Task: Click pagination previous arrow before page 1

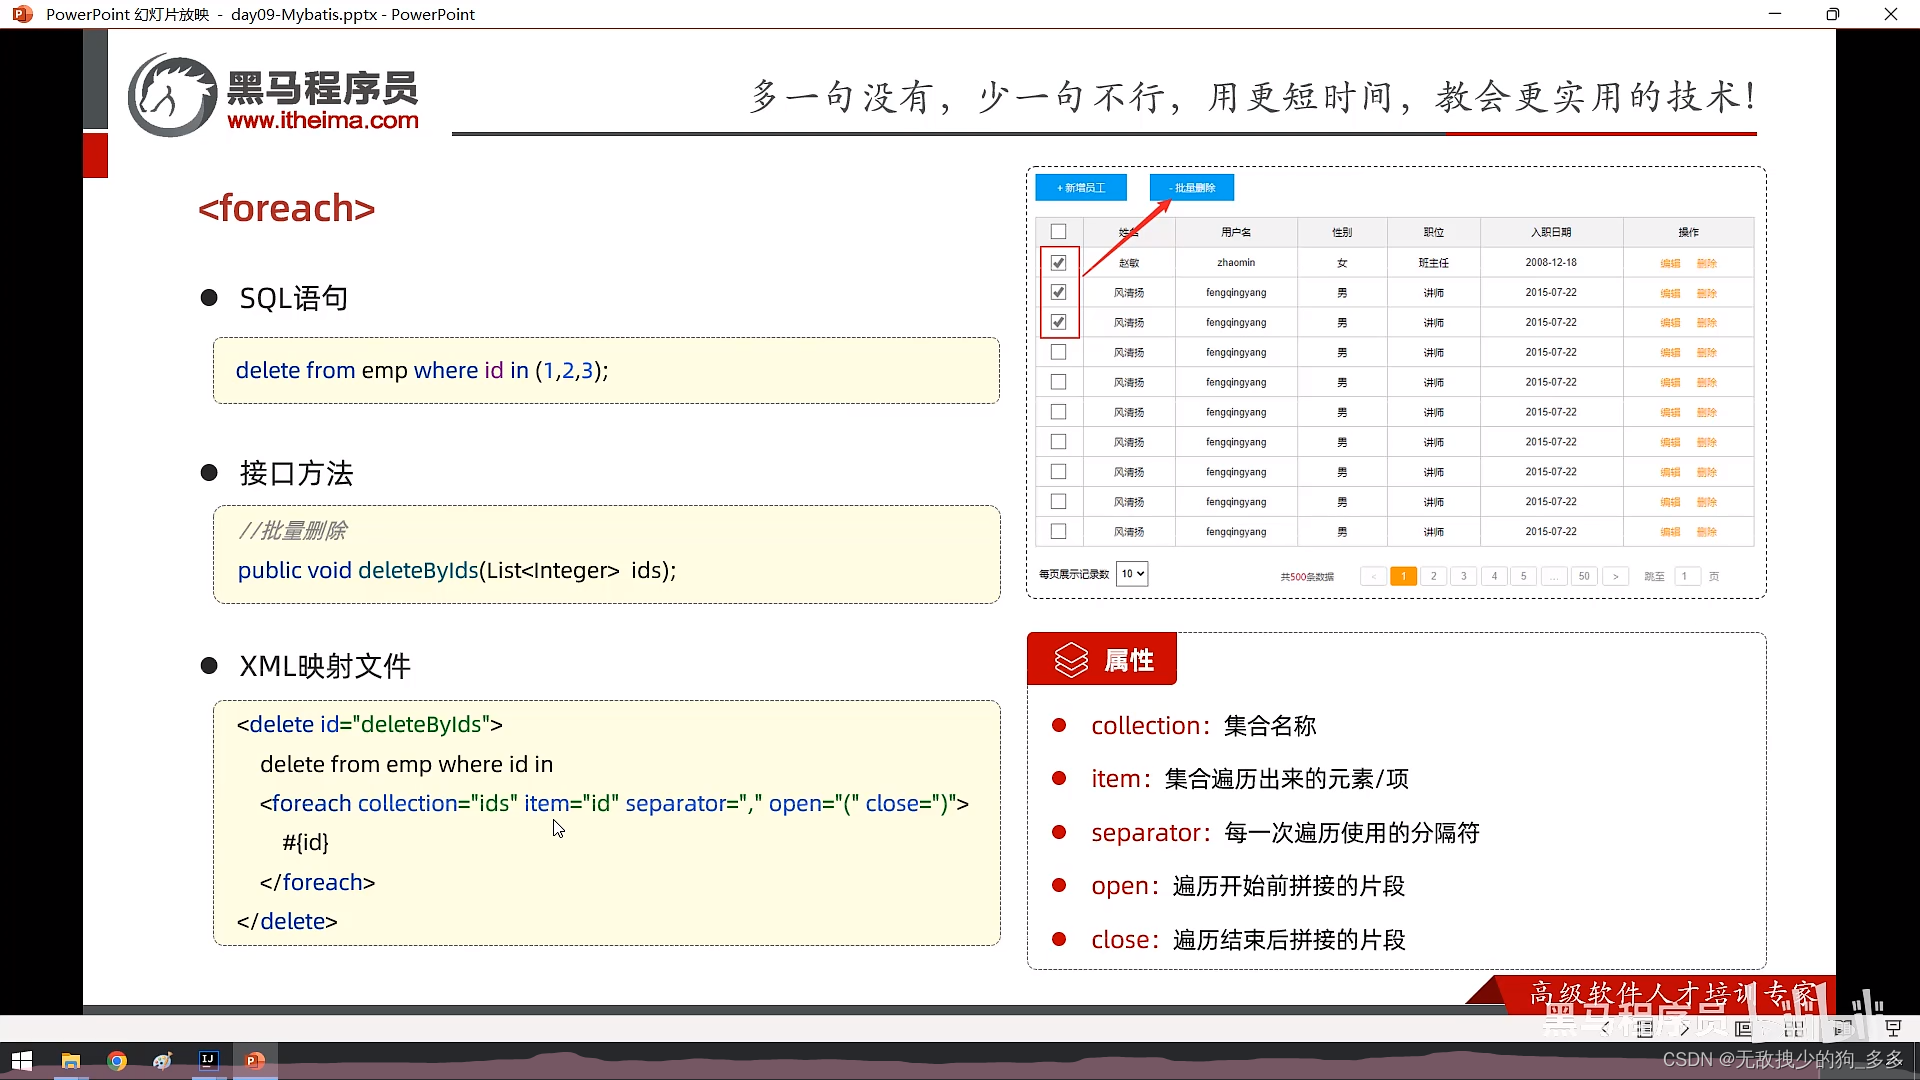Action: tap(1373, 576)
